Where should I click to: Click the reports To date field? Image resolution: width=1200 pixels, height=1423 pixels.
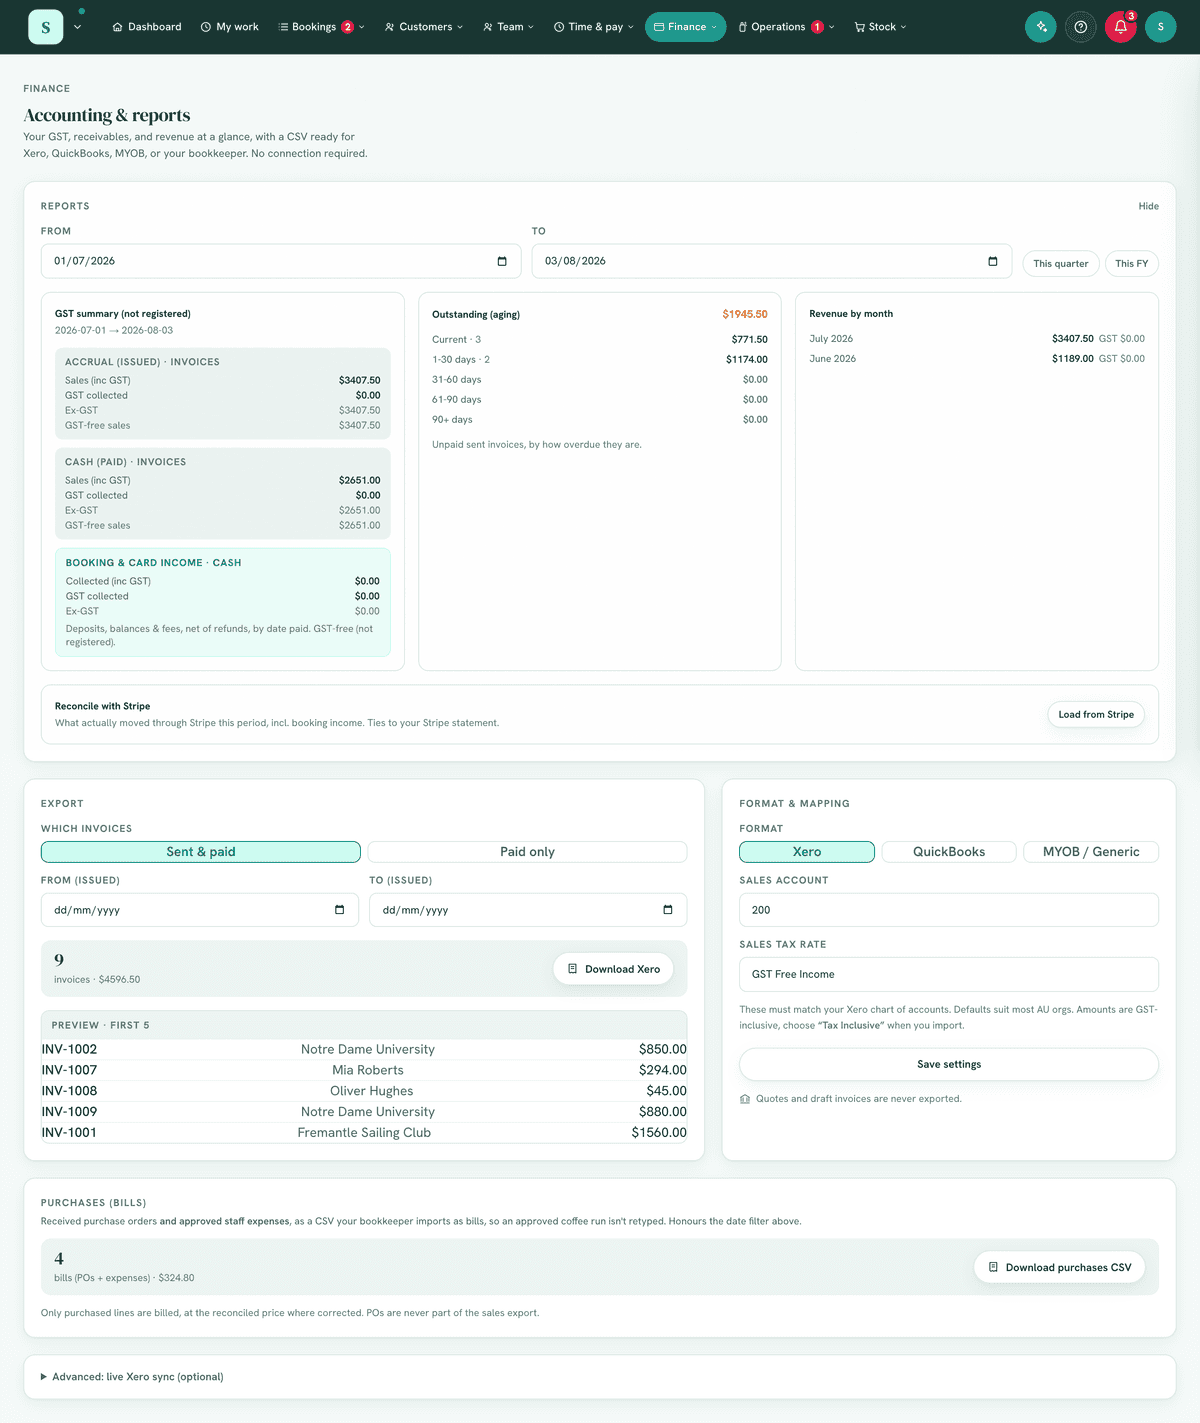pos(771,261)
